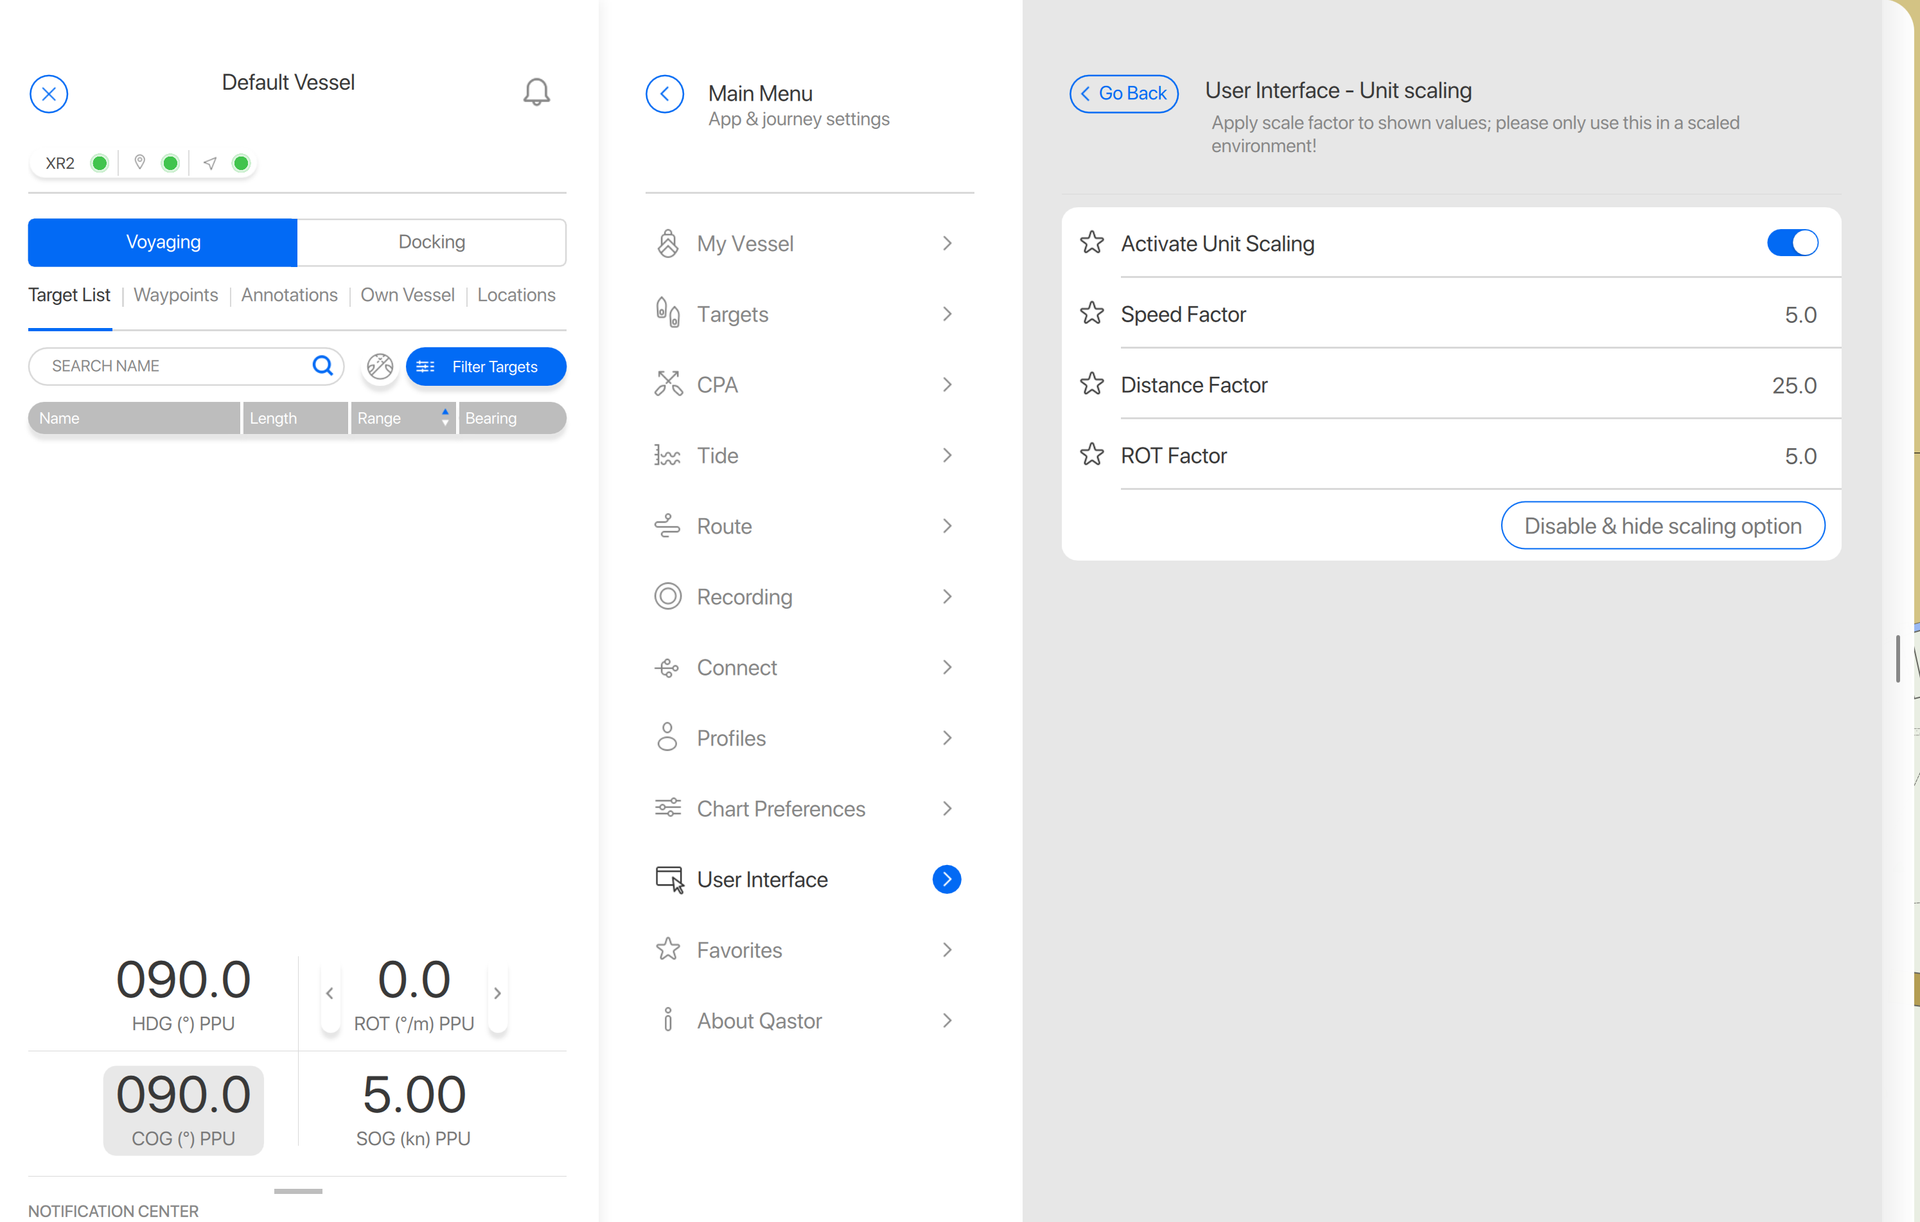Click the compass icon beside the search field
Screen dimensions: 1920x1222
pyautogui.click(x=380, y=366)
